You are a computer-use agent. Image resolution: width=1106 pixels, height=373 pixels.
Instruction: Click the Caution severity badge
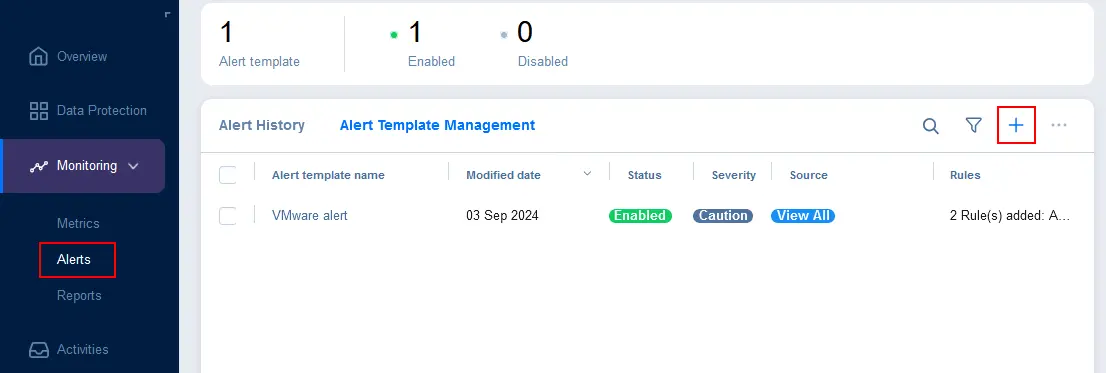pyautogui.click(x=723, y=216)
